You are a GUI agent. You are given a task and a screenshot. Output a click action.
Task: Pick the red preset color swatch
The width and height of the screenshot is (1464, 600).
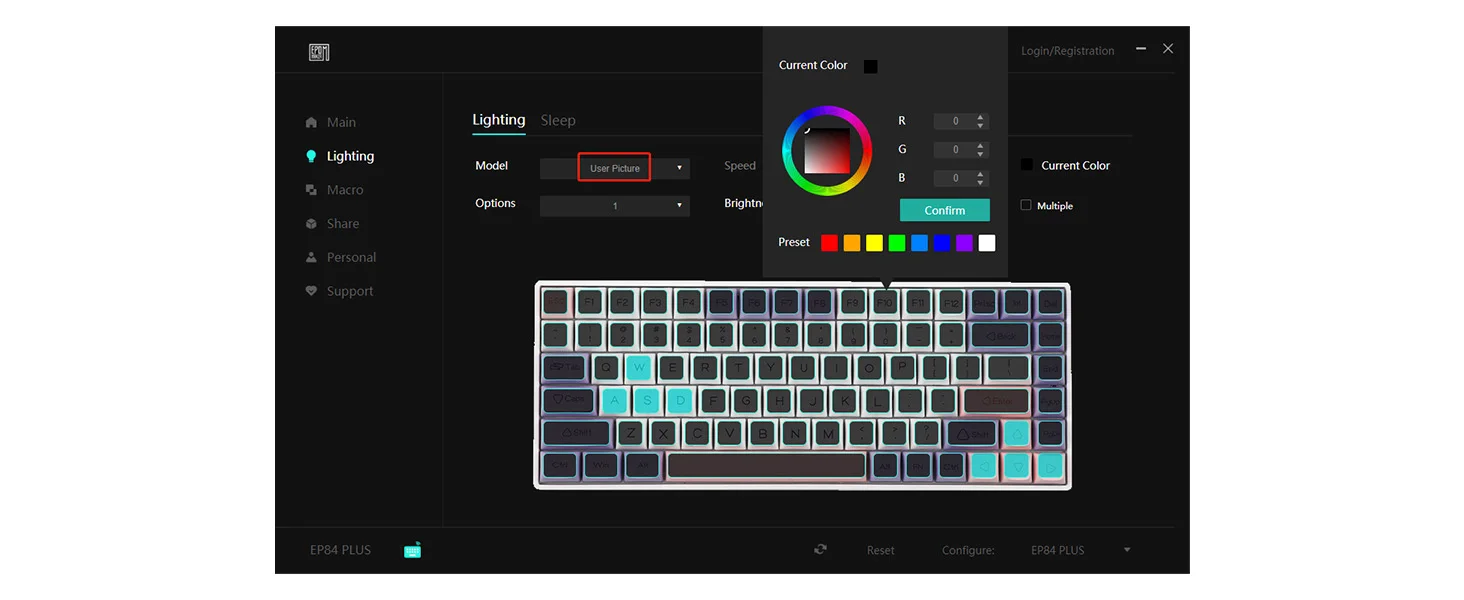click(x=829, y=243)
